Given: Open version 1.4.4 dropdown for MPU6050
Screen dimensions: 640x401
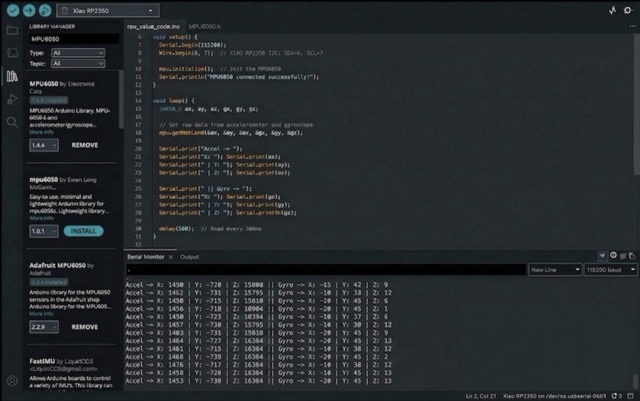Looking at the screenshot, I should click(44, 145).
